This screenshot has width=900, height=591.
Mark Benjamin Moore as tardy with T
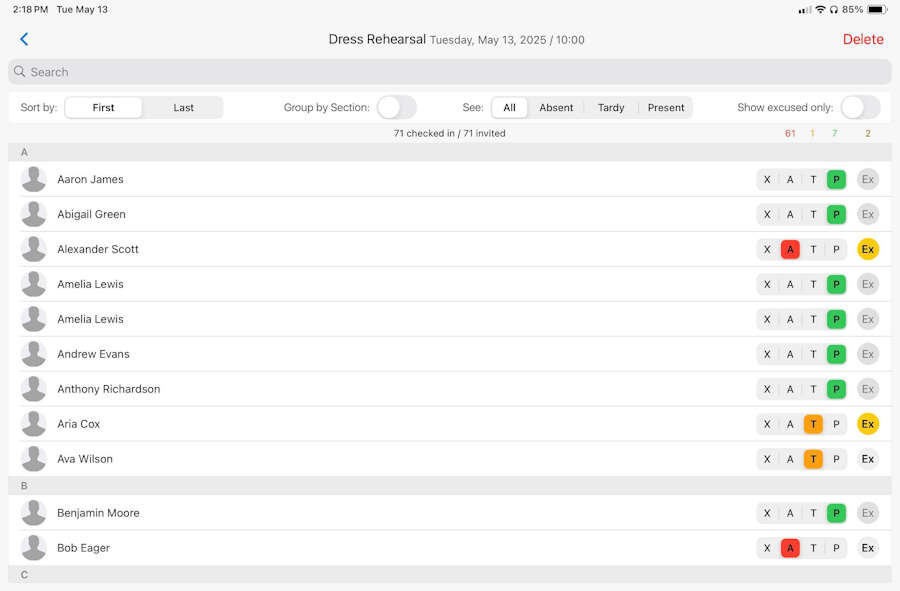[813, 514]
